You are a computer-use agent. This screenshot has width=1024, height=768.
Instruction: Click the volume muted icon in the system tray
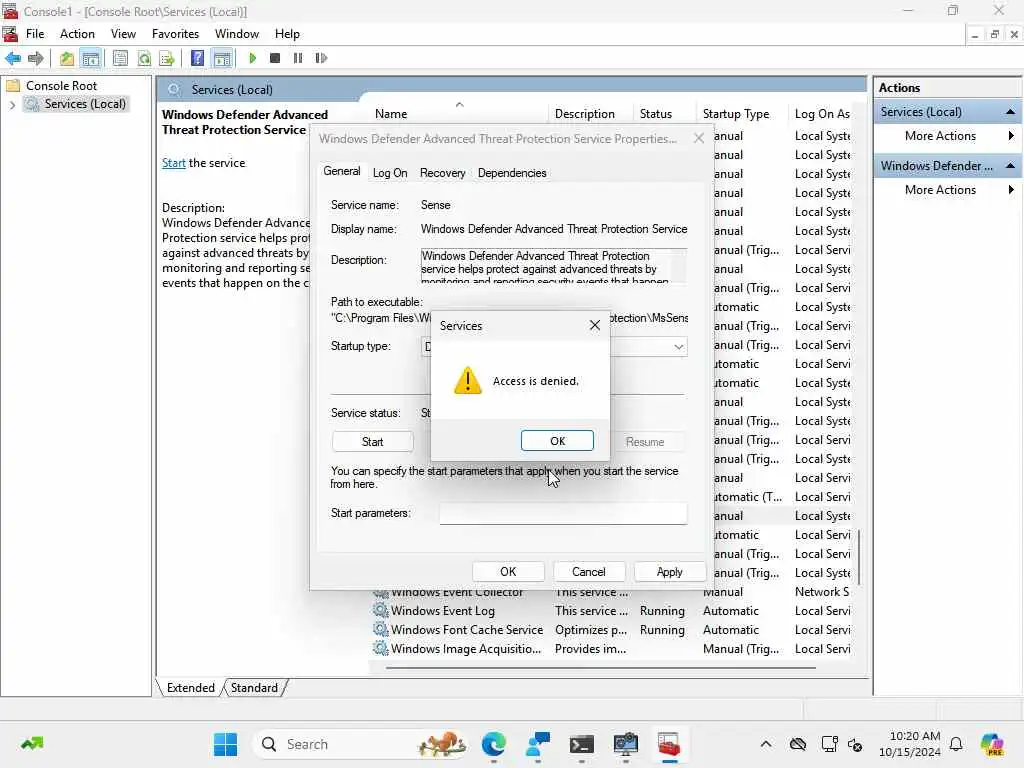coord(855,744)
